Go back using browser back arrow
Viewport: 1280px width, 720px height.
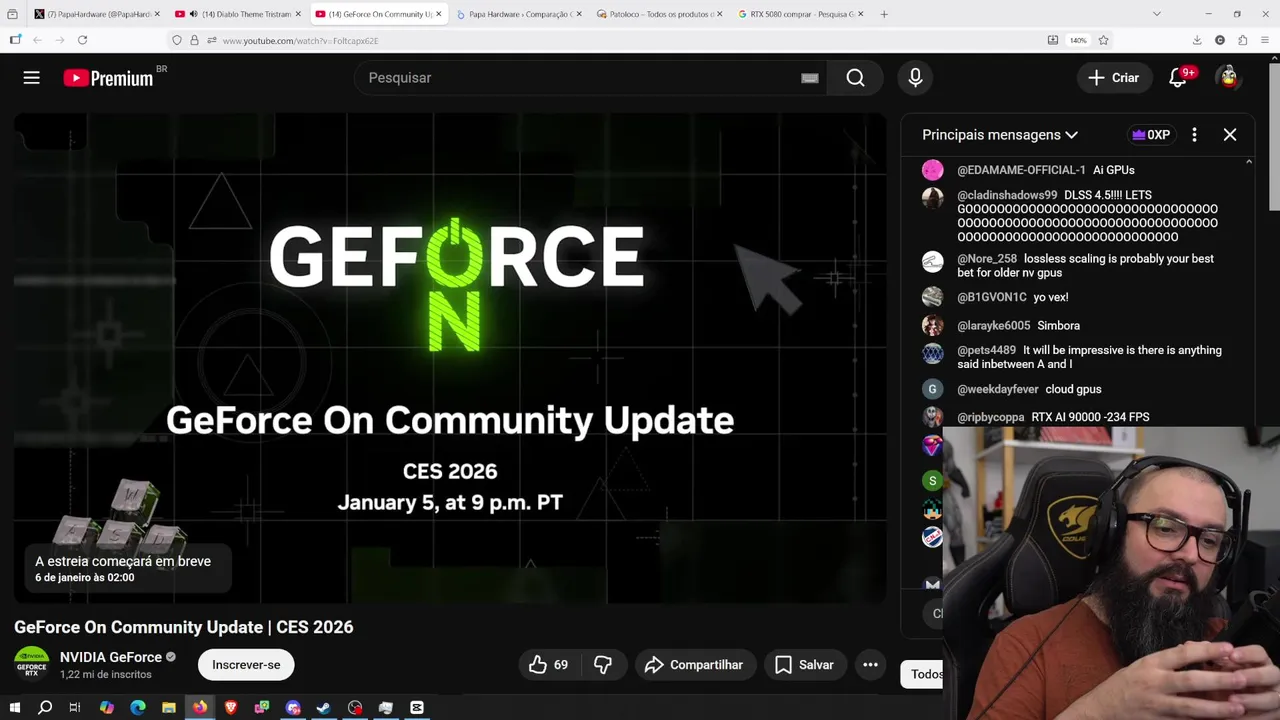click(37, 40)
